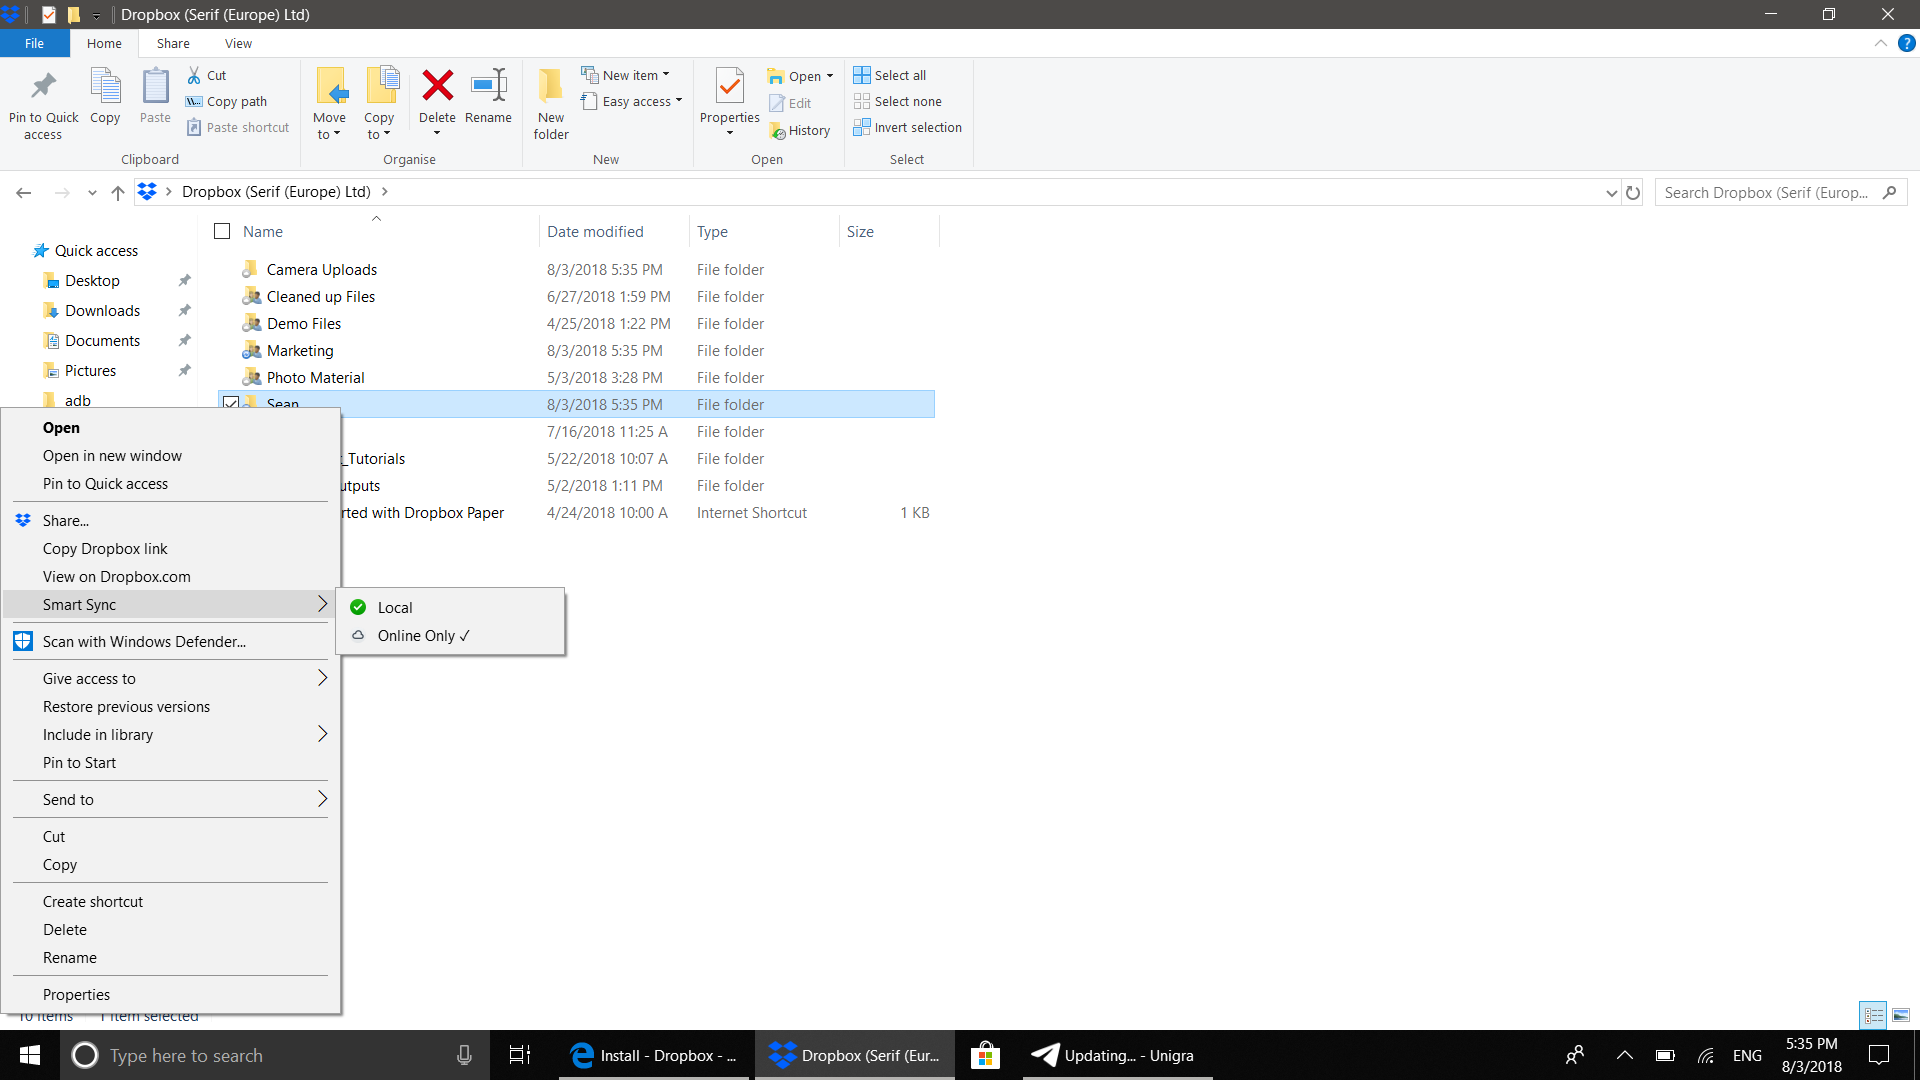Viewport: 1920px width, 1080px height.
Task: Click the Dropbox taskbar icon
Action: pyautogui.click(x=783, y=1055)
